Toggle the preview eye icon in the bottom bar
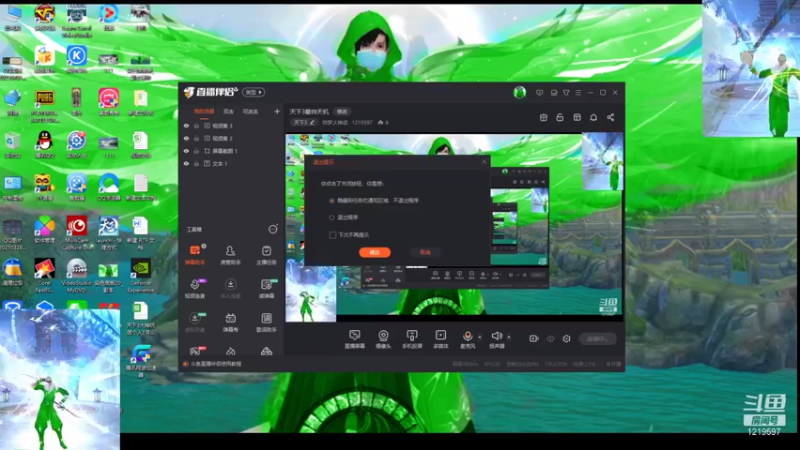The image size is (800, 450). click(x=551, y=338)
